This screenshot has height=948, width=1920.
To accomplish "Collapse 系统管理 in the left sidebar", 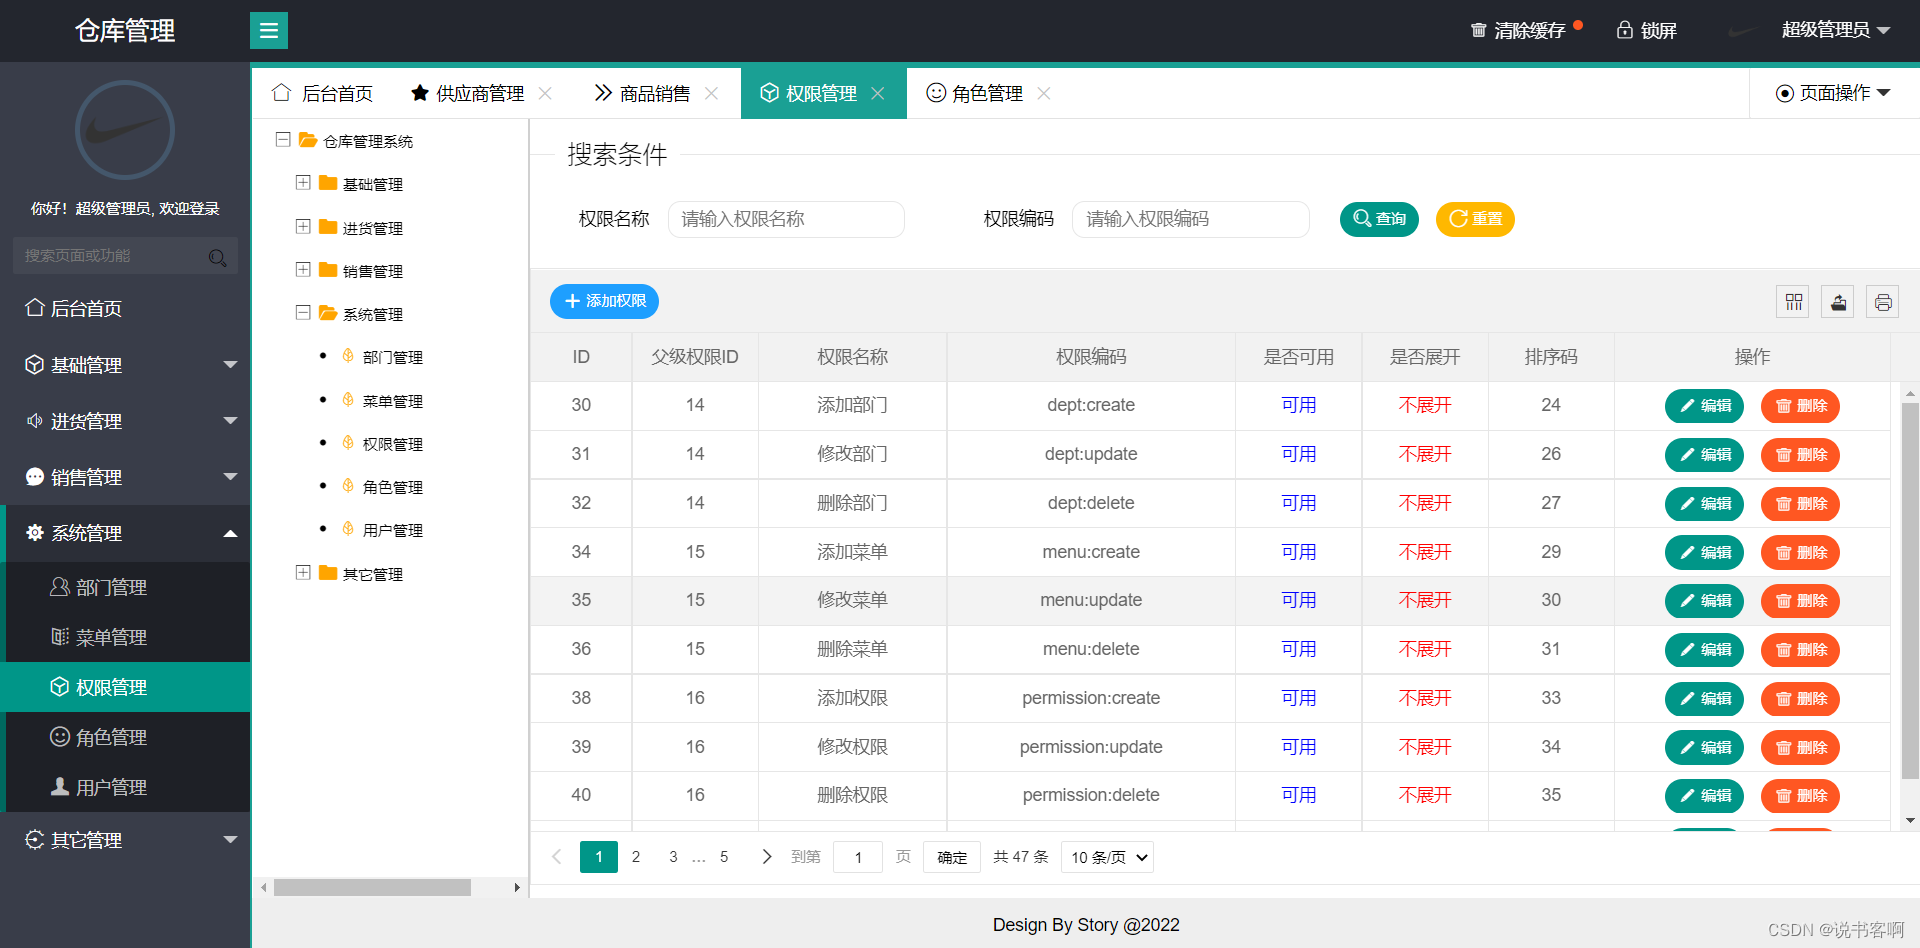I will pos(125,533).
